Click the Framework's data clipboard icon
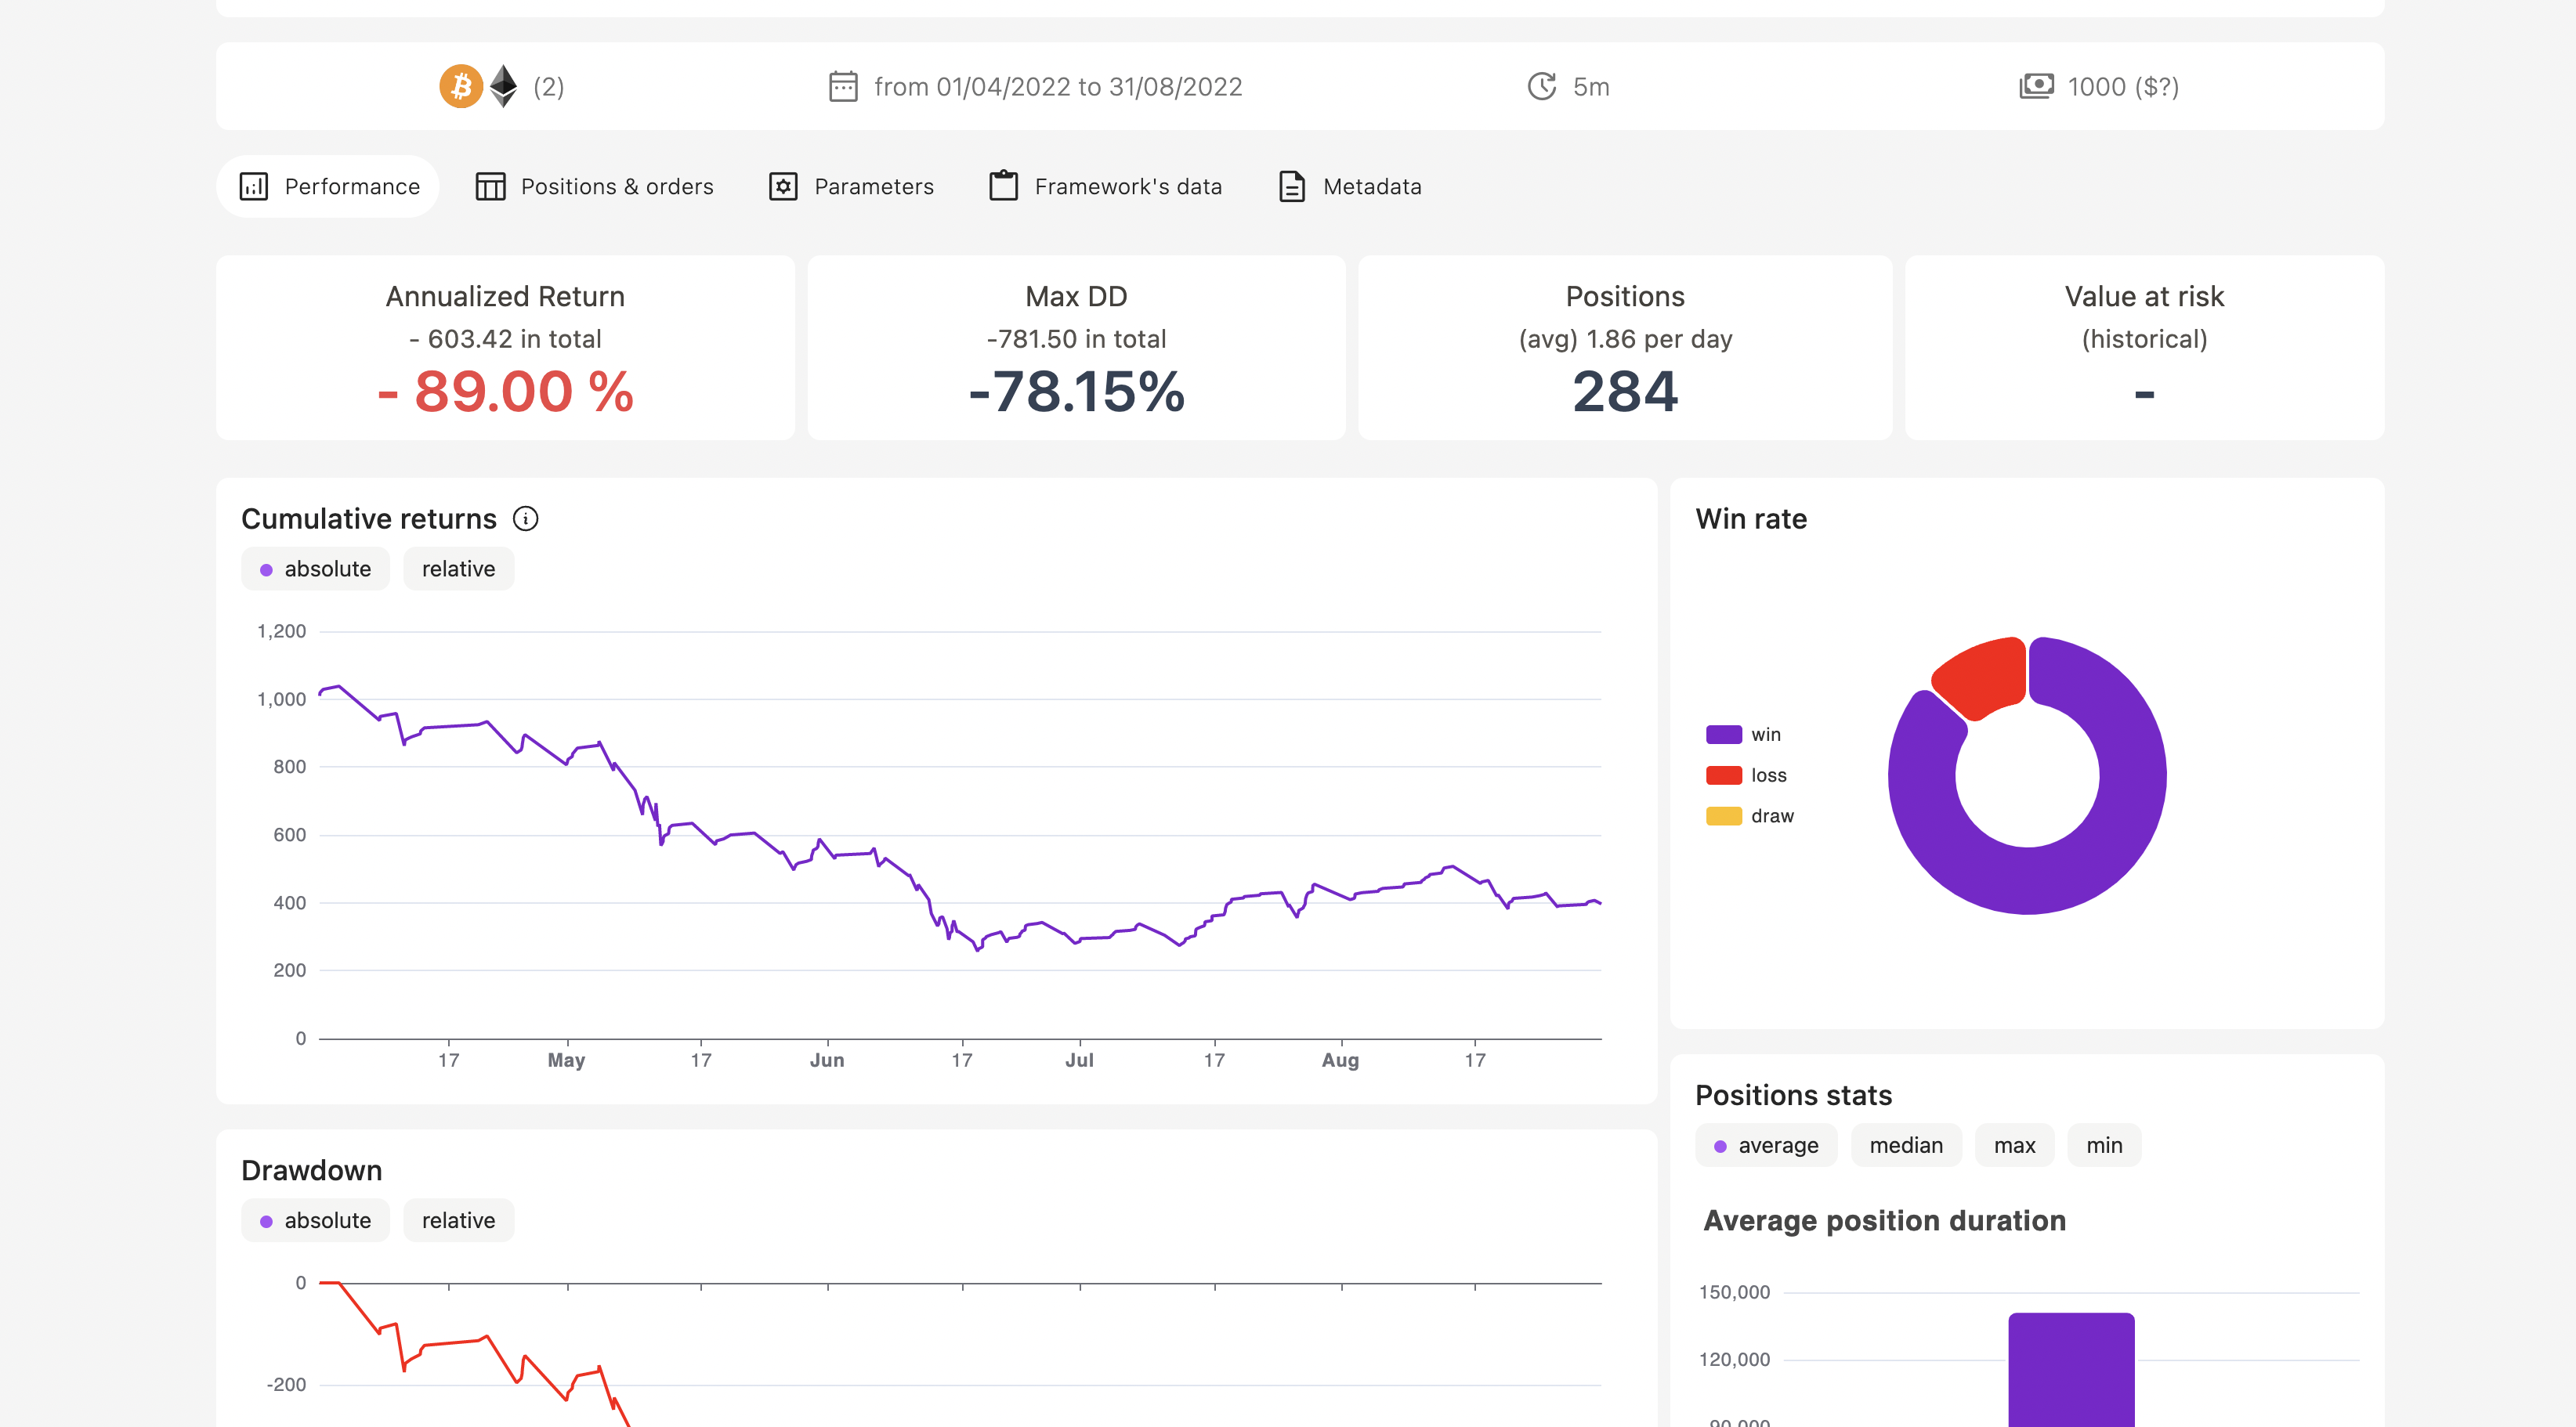The width and height of the screenshot is (2576, 1427). (x=1003, y=186)
